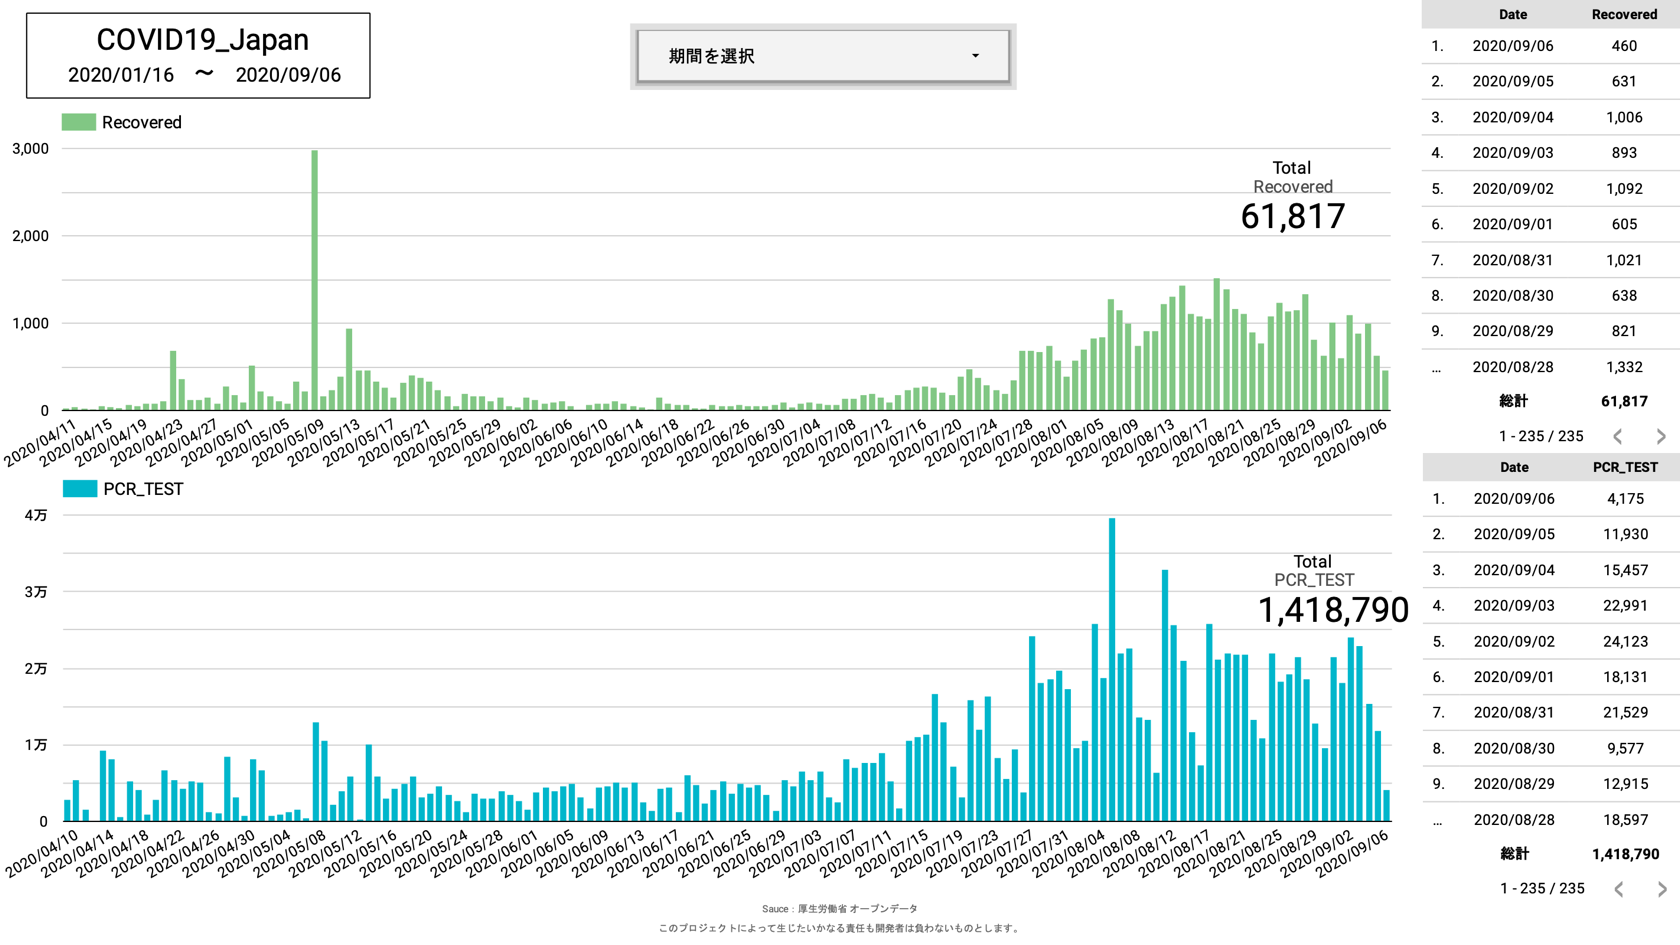Click the 厚生労働省 オープンデータ source text
This screenshot has height=945, width=1680.
(856, 909)
